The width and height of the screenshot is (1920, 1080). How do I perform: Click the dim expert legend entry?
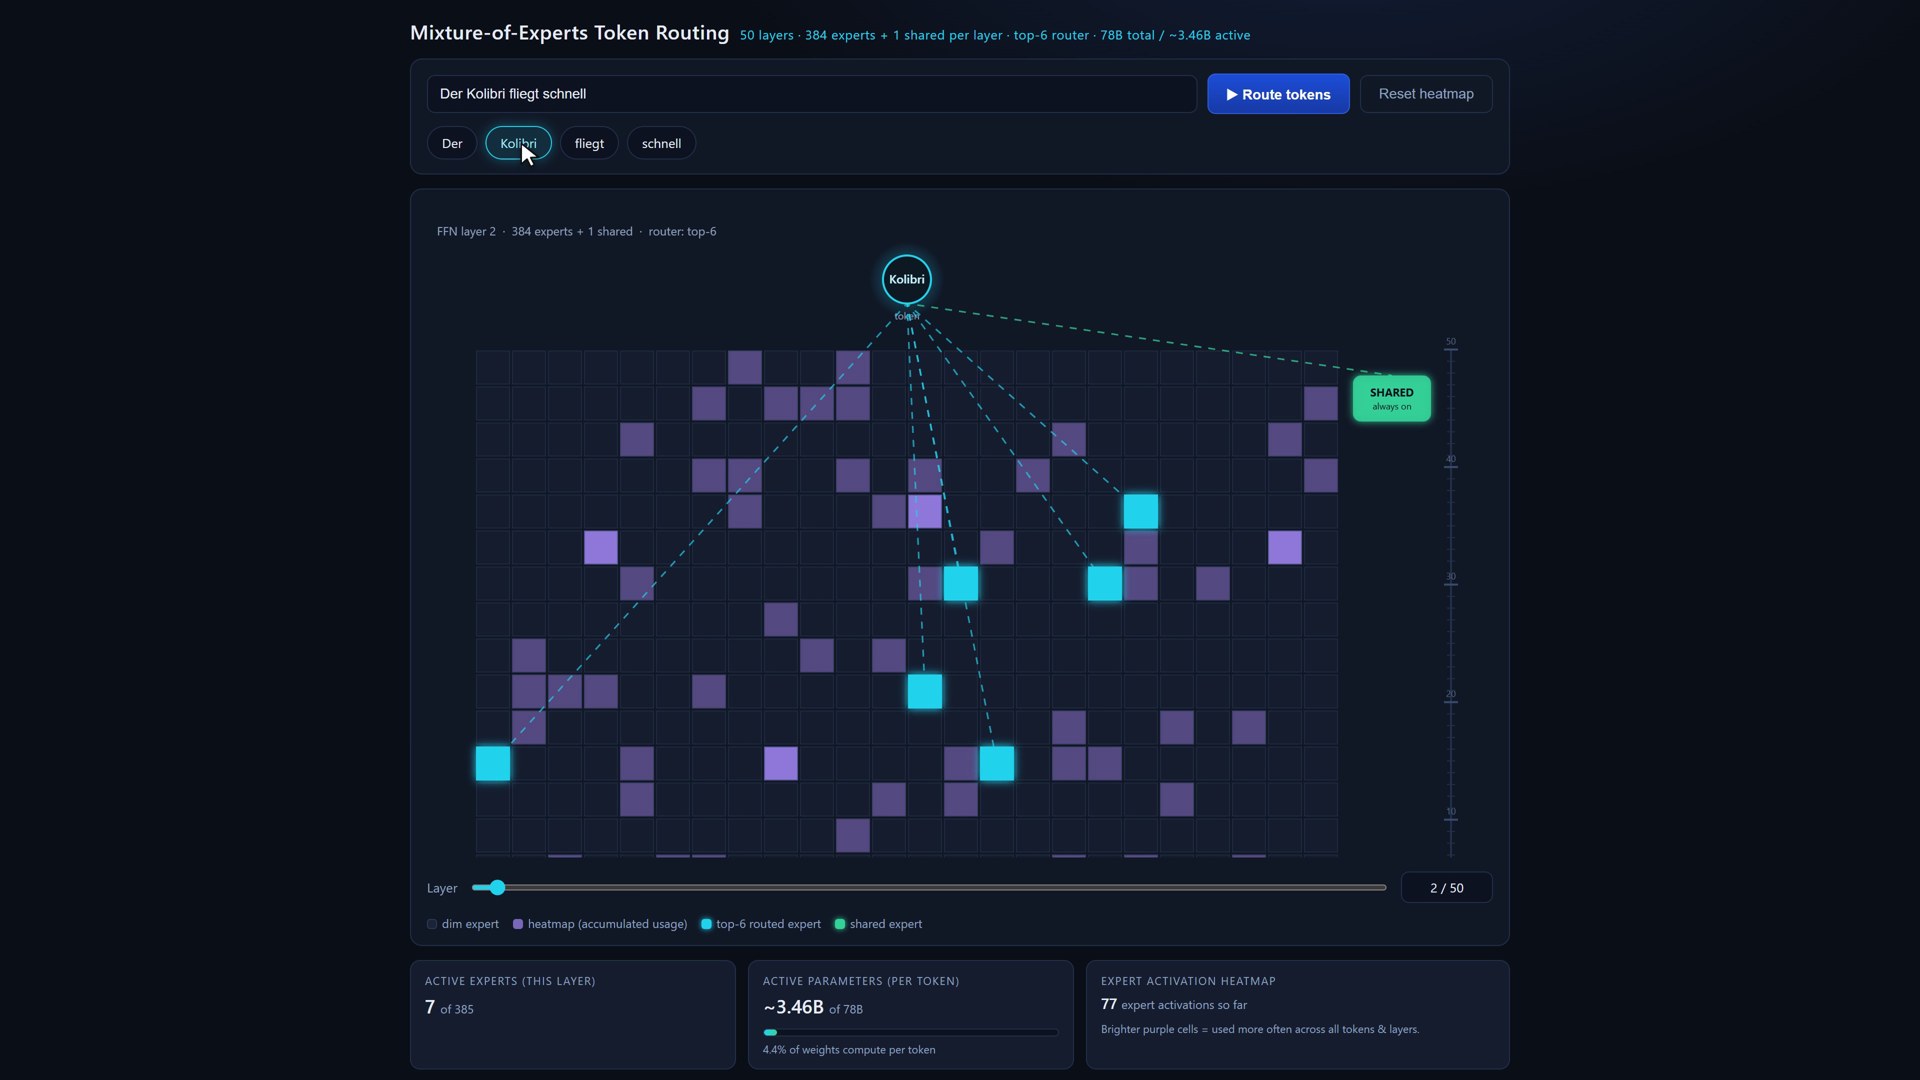tap(463, 924)
